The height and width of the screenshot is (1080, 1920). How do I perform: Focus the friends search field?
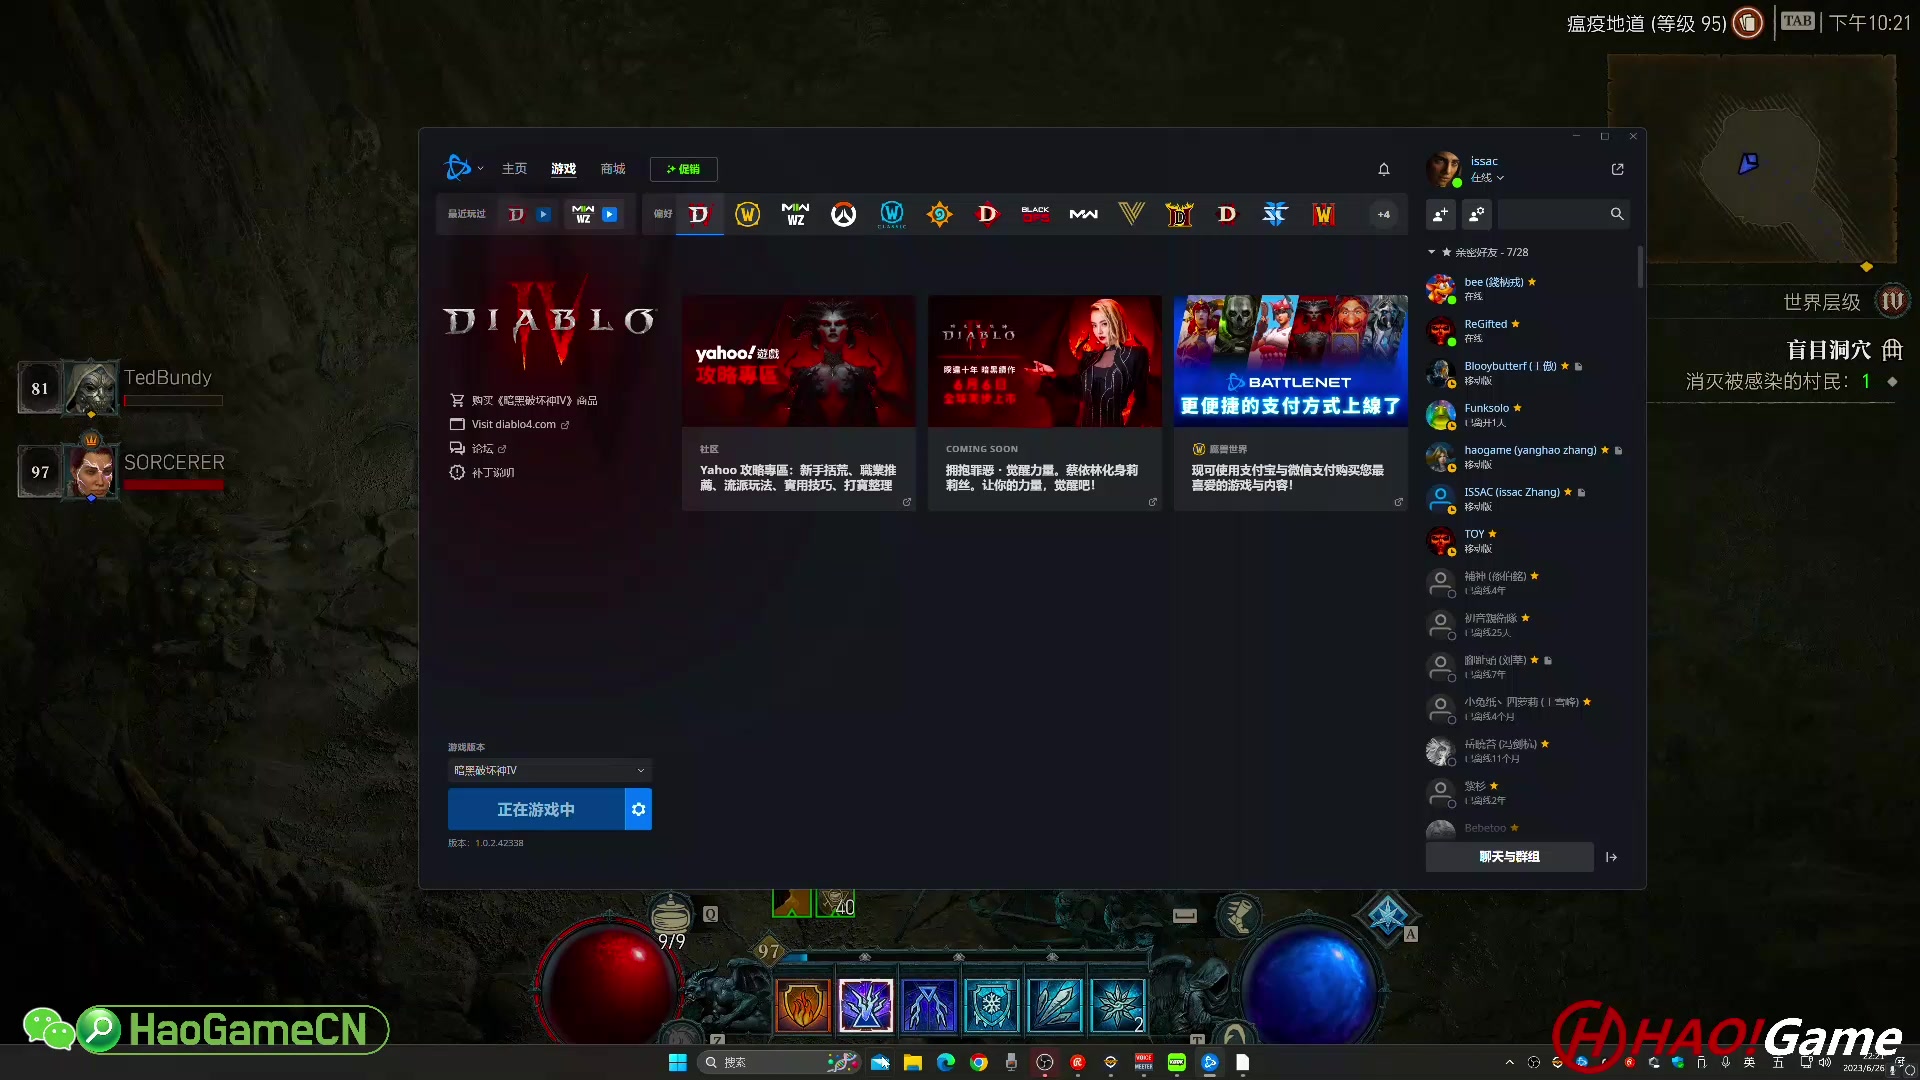tap(1564, 214)
